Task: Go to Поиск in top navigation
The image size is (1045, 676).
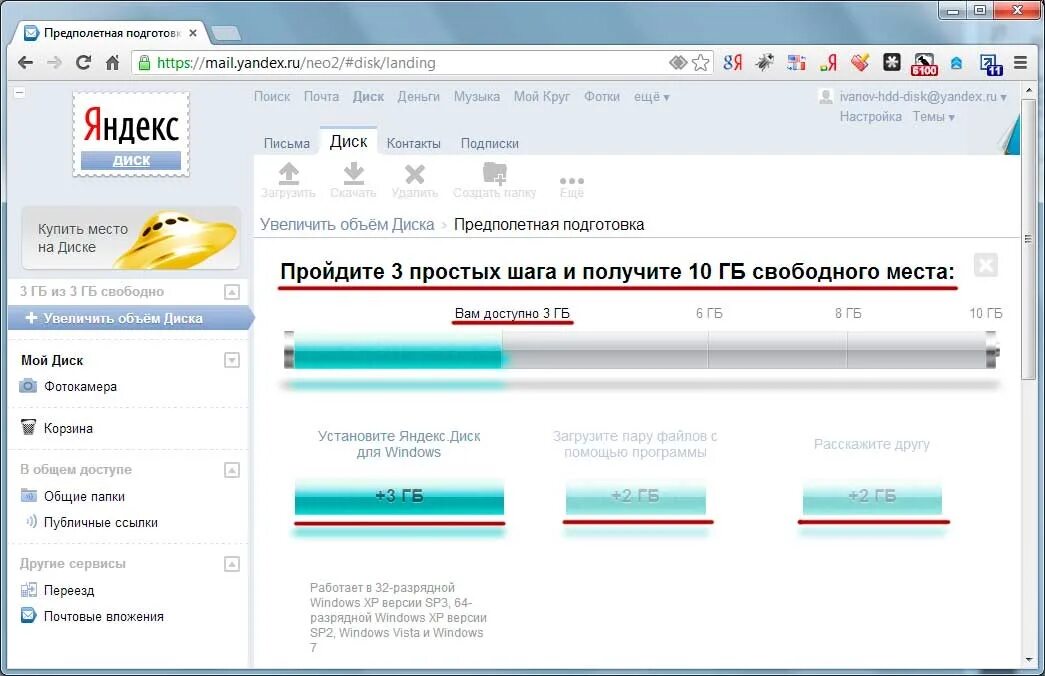Action: tap(272, 97)
